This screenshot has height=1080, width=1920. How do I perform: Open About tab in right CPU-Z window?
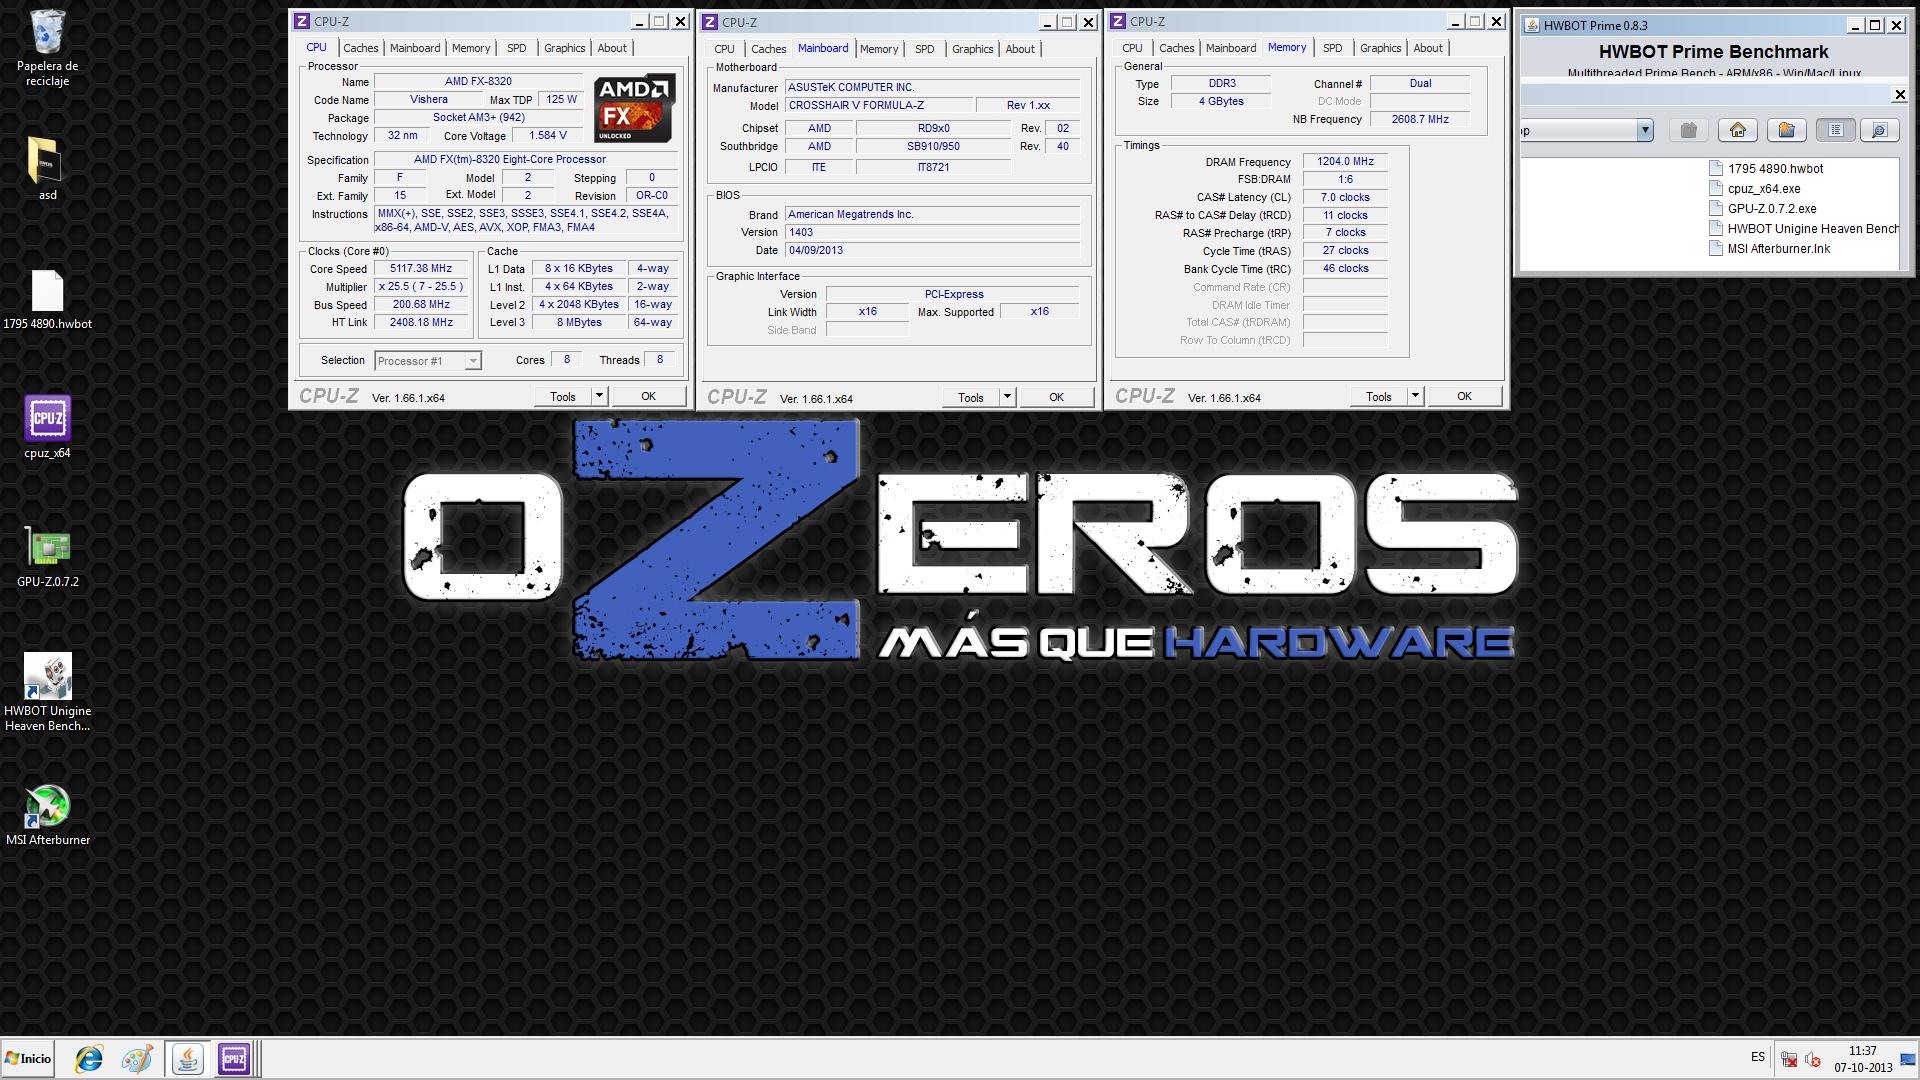[x=1428, y=48]
